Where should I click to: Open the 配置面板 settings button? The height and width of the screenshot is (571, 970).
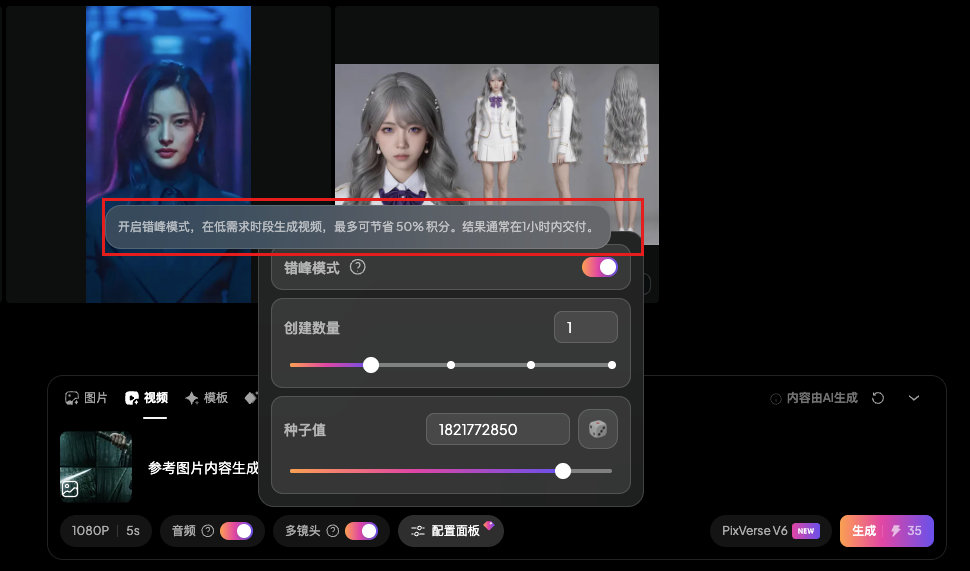[x=451, y=531]
